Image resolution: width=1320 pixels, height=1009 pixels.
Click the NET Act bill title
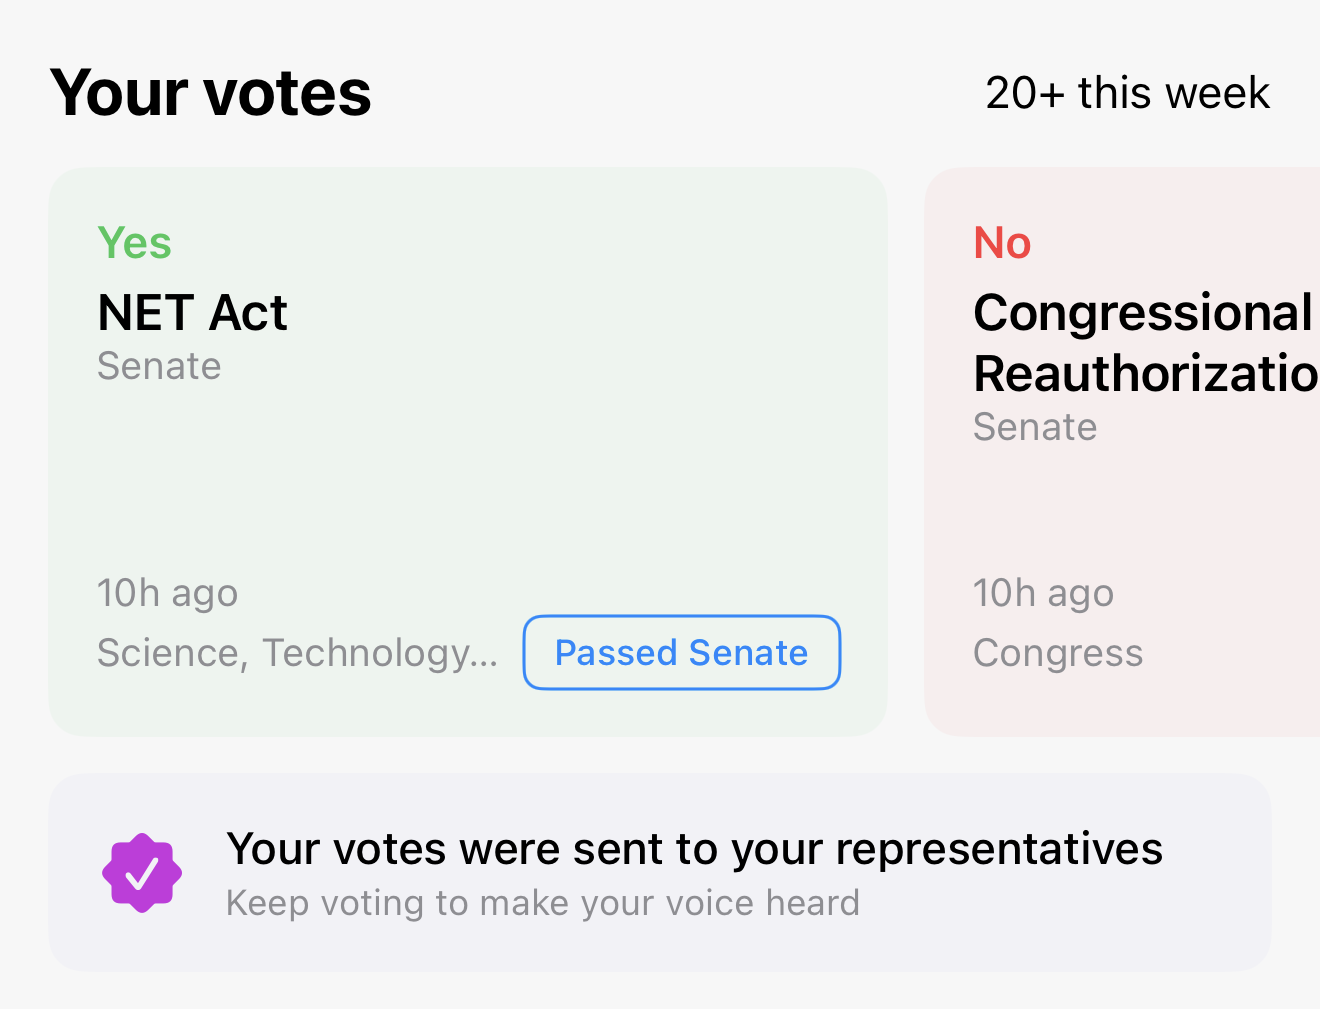click(x=192, y=312)
